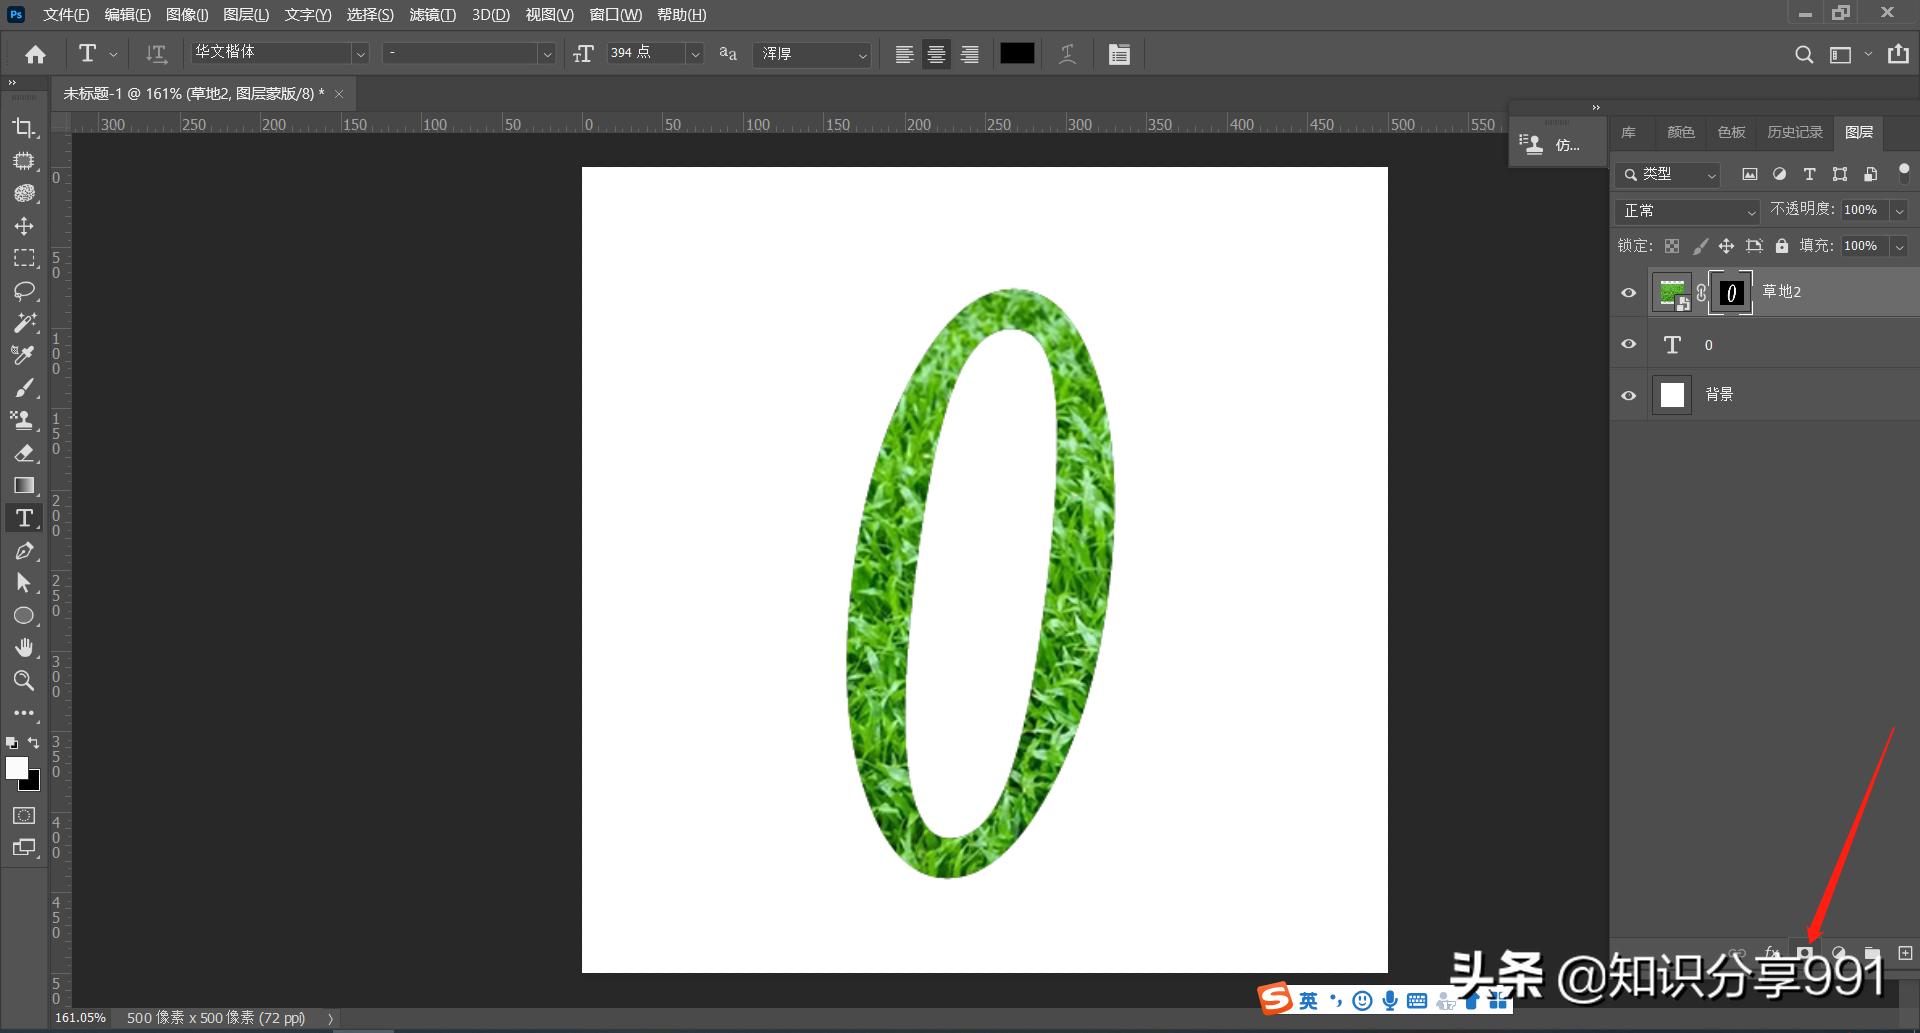Select the Pen tool
Viewport: 1920px width, 1033px height.
point(24,551)
